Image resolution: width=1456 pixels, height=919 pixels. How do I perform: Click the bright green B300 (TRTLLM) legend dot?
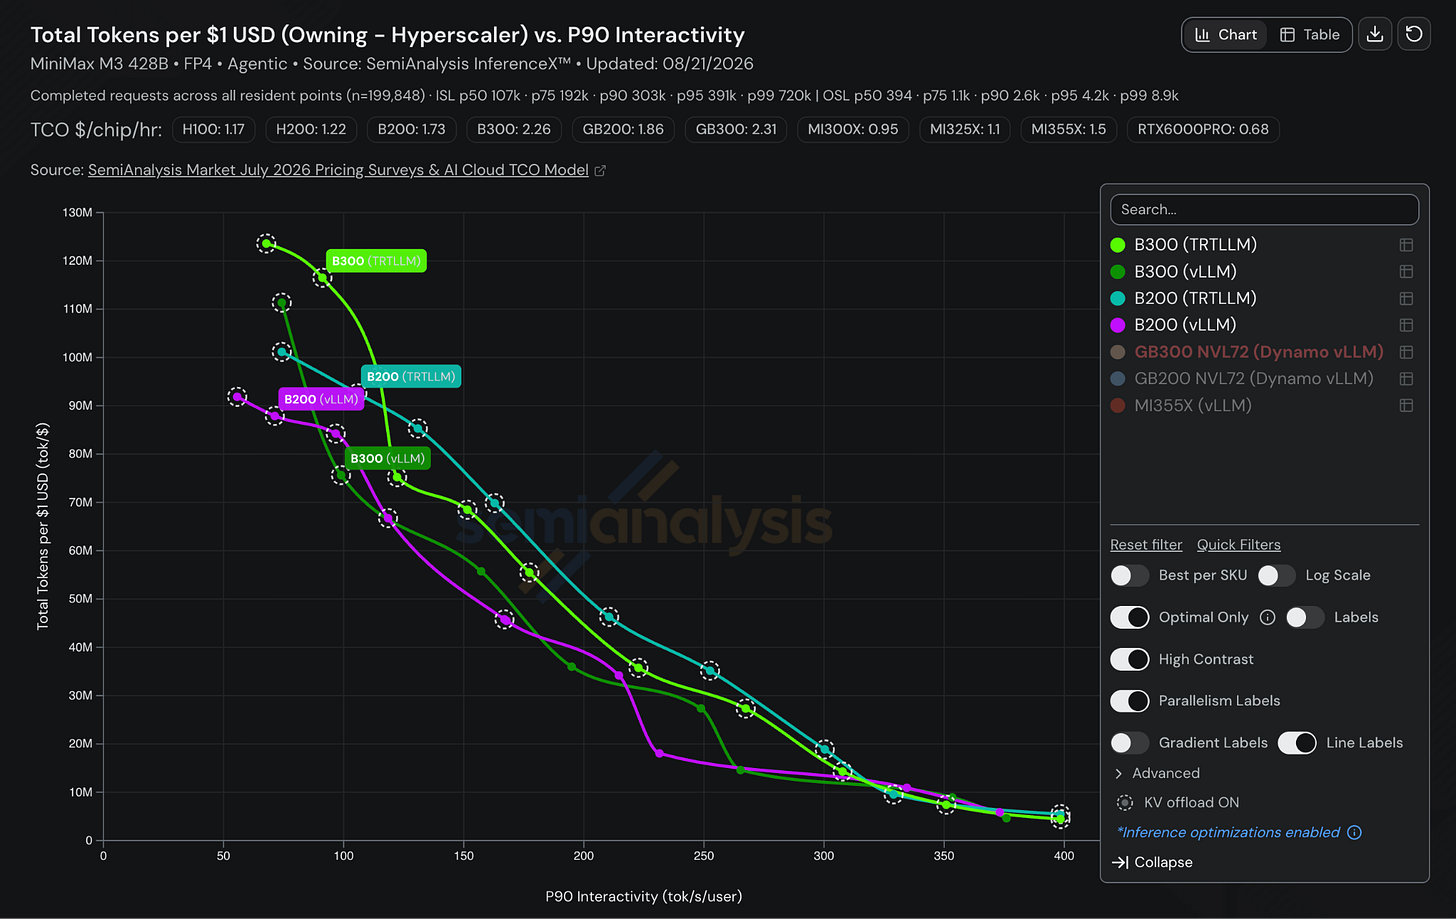[1118, 245]
